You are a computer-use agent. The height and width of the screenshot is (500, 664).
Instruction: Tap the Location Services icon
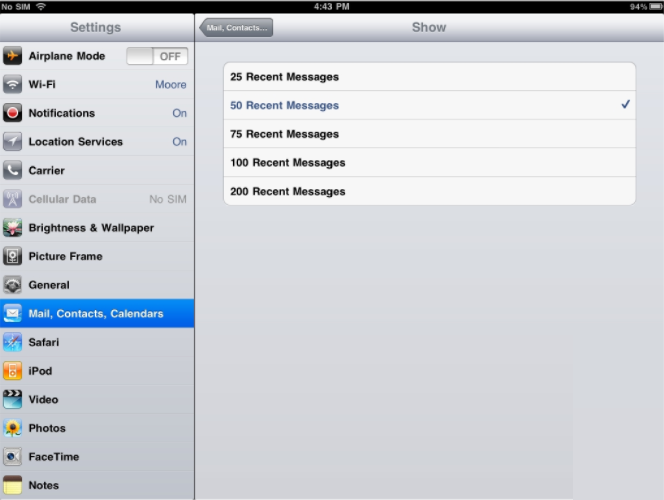click(x=13, y=142)
